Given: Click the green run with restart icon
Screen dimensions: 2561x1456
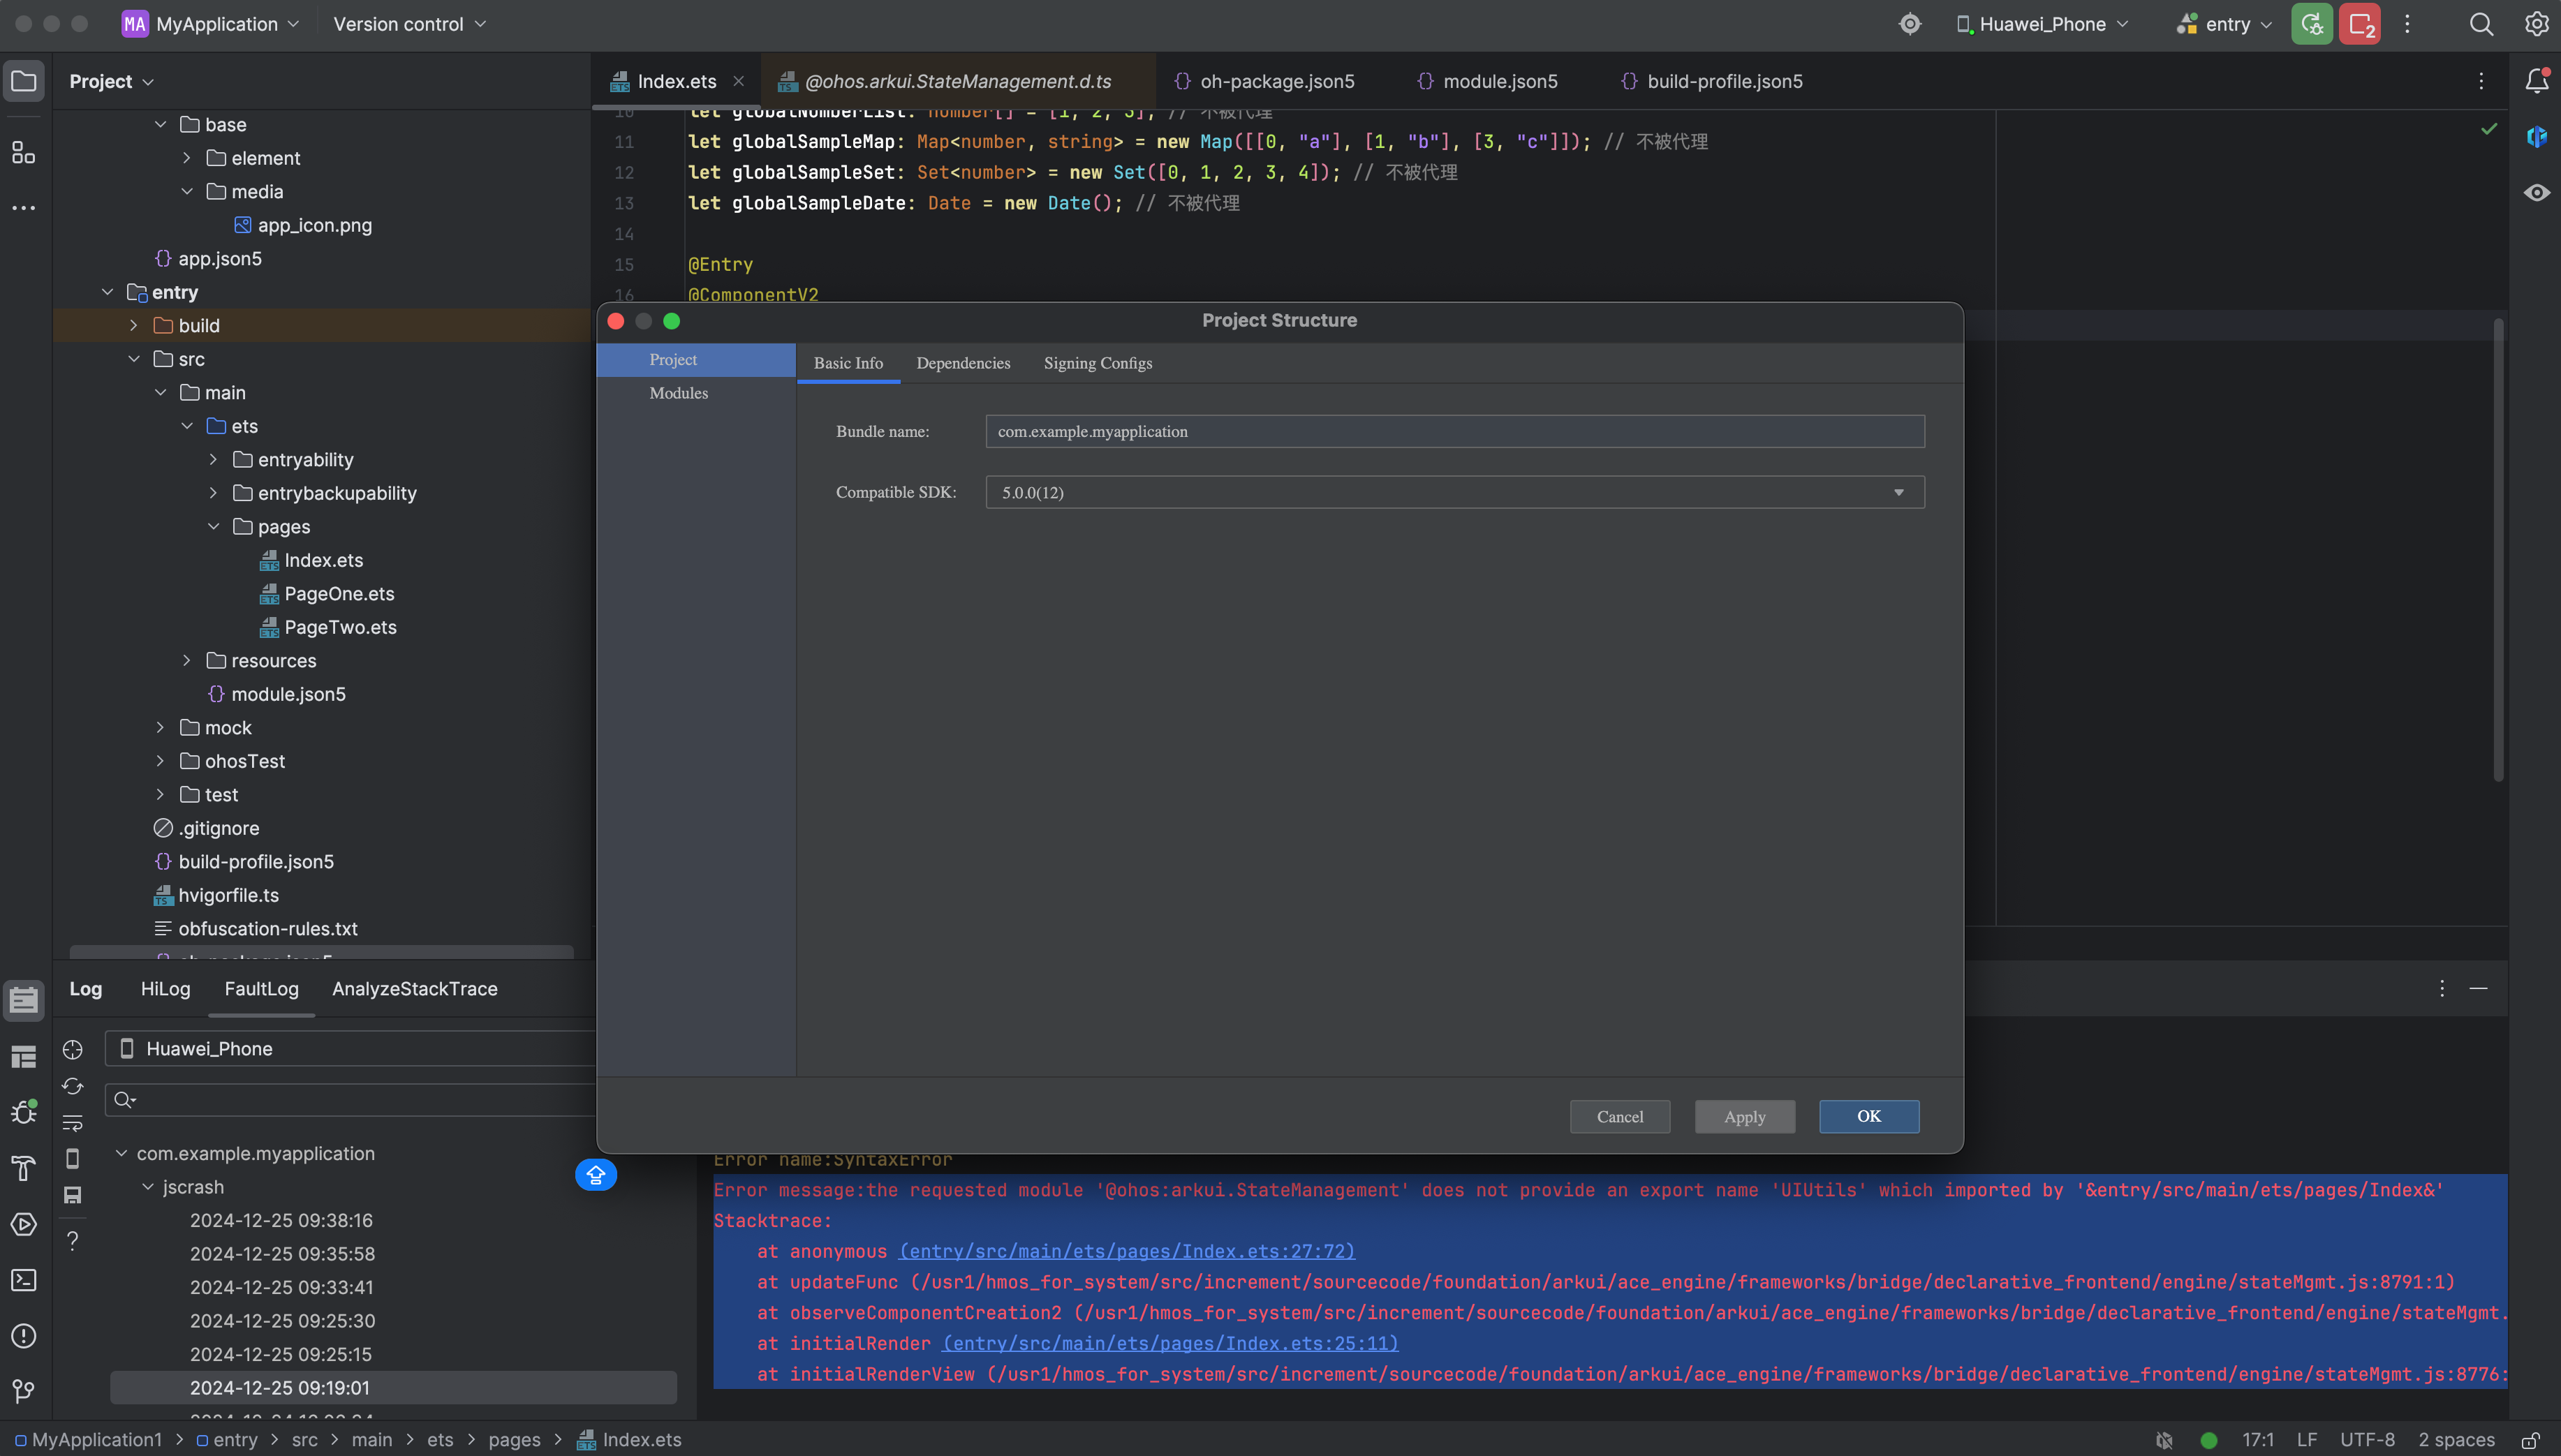Looking at the screenshot, I should click(x=2311, y=24).
